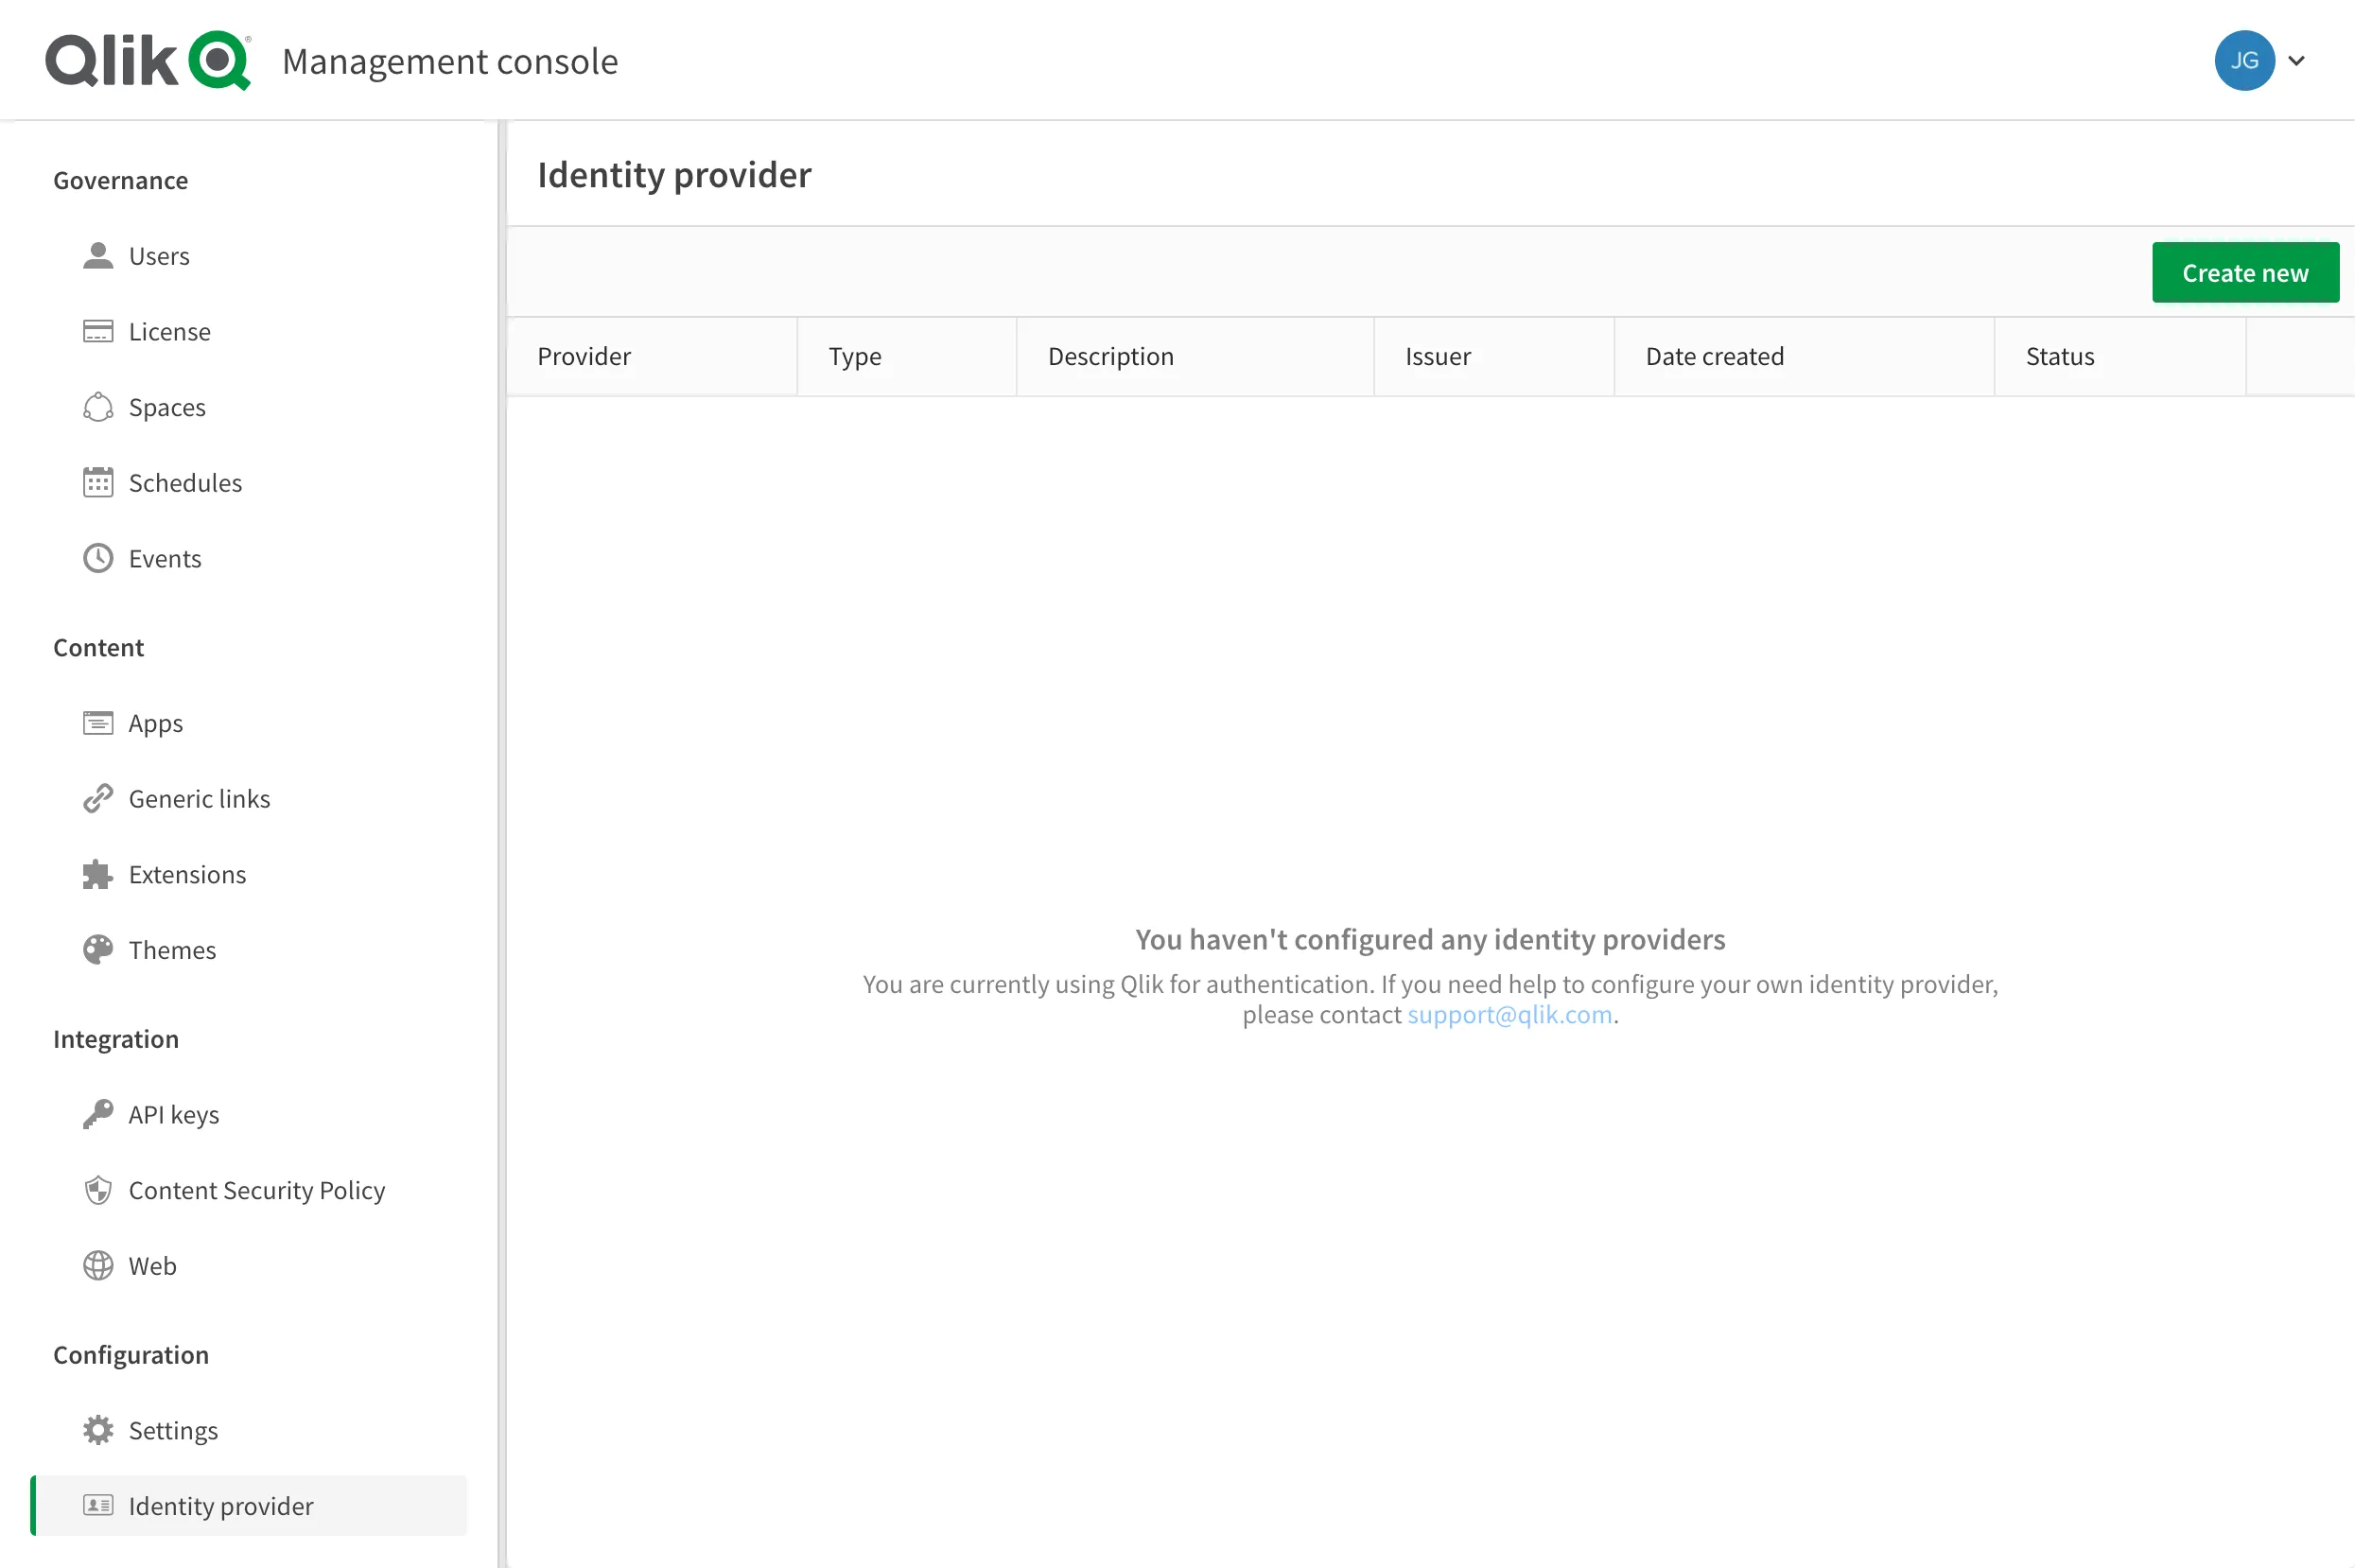Open the License section
This screenshot has width=2355, height=1568.
click(169, 331)
